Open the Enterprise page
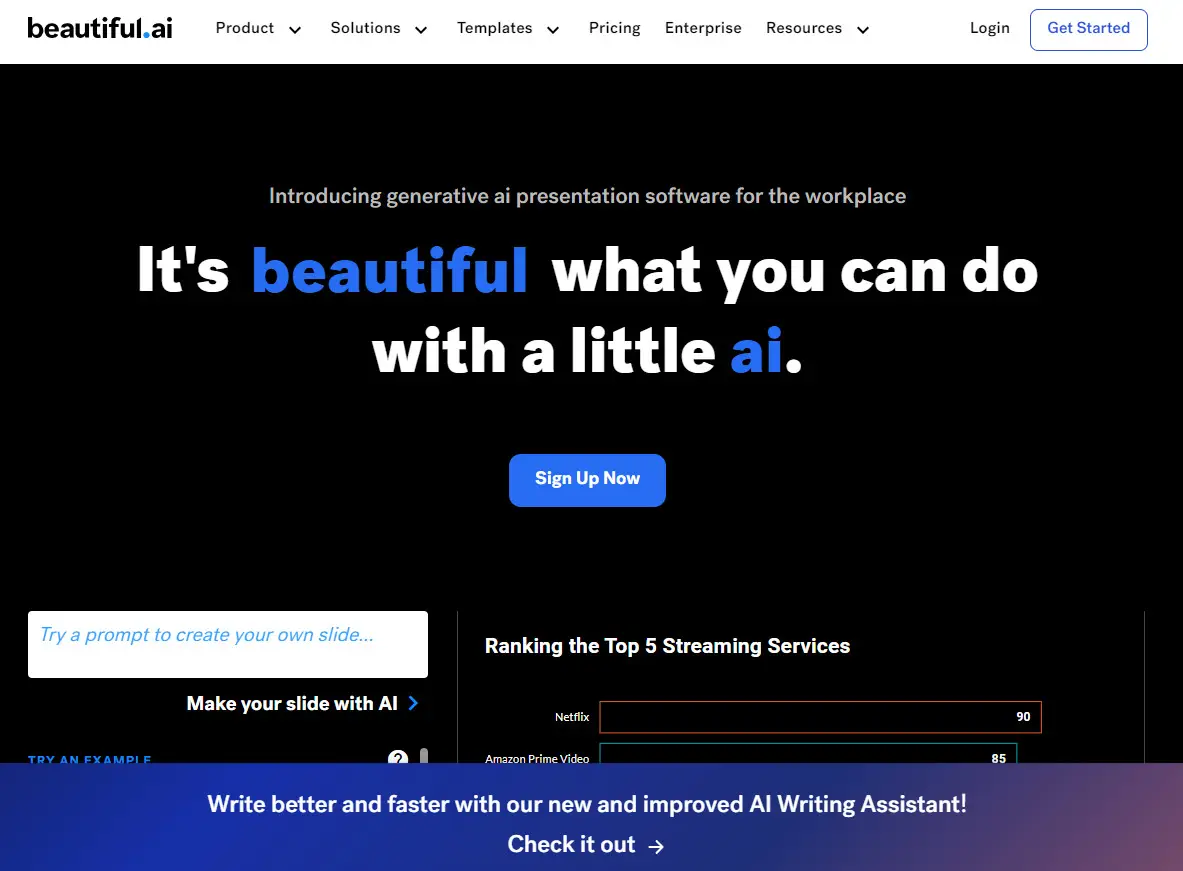The width and height of the screenshot is (1183, 871). click(x=703, y=28)
